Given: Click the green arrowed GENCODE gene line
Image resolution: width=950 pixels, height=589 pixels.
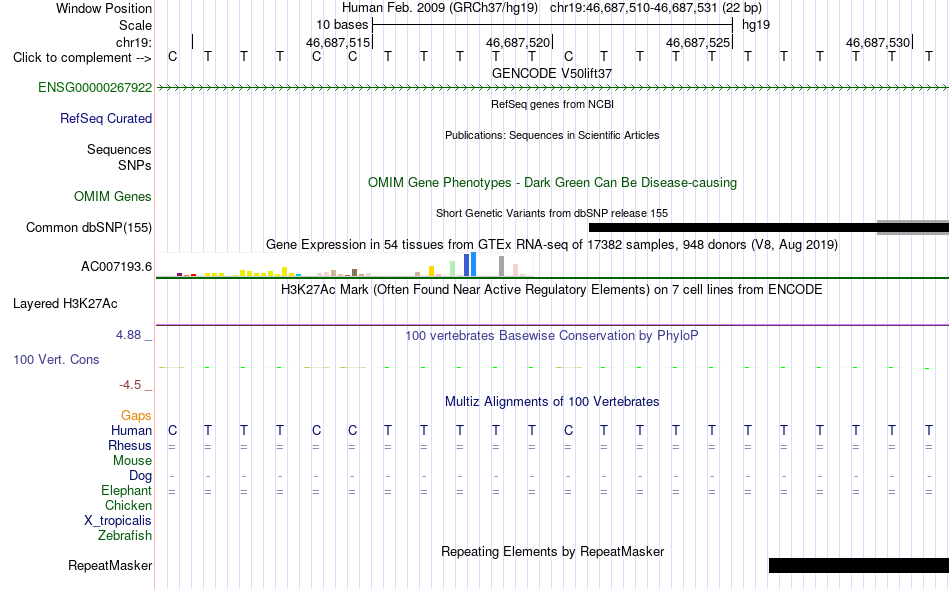Looking at the screenshot, I should [552, 88].
